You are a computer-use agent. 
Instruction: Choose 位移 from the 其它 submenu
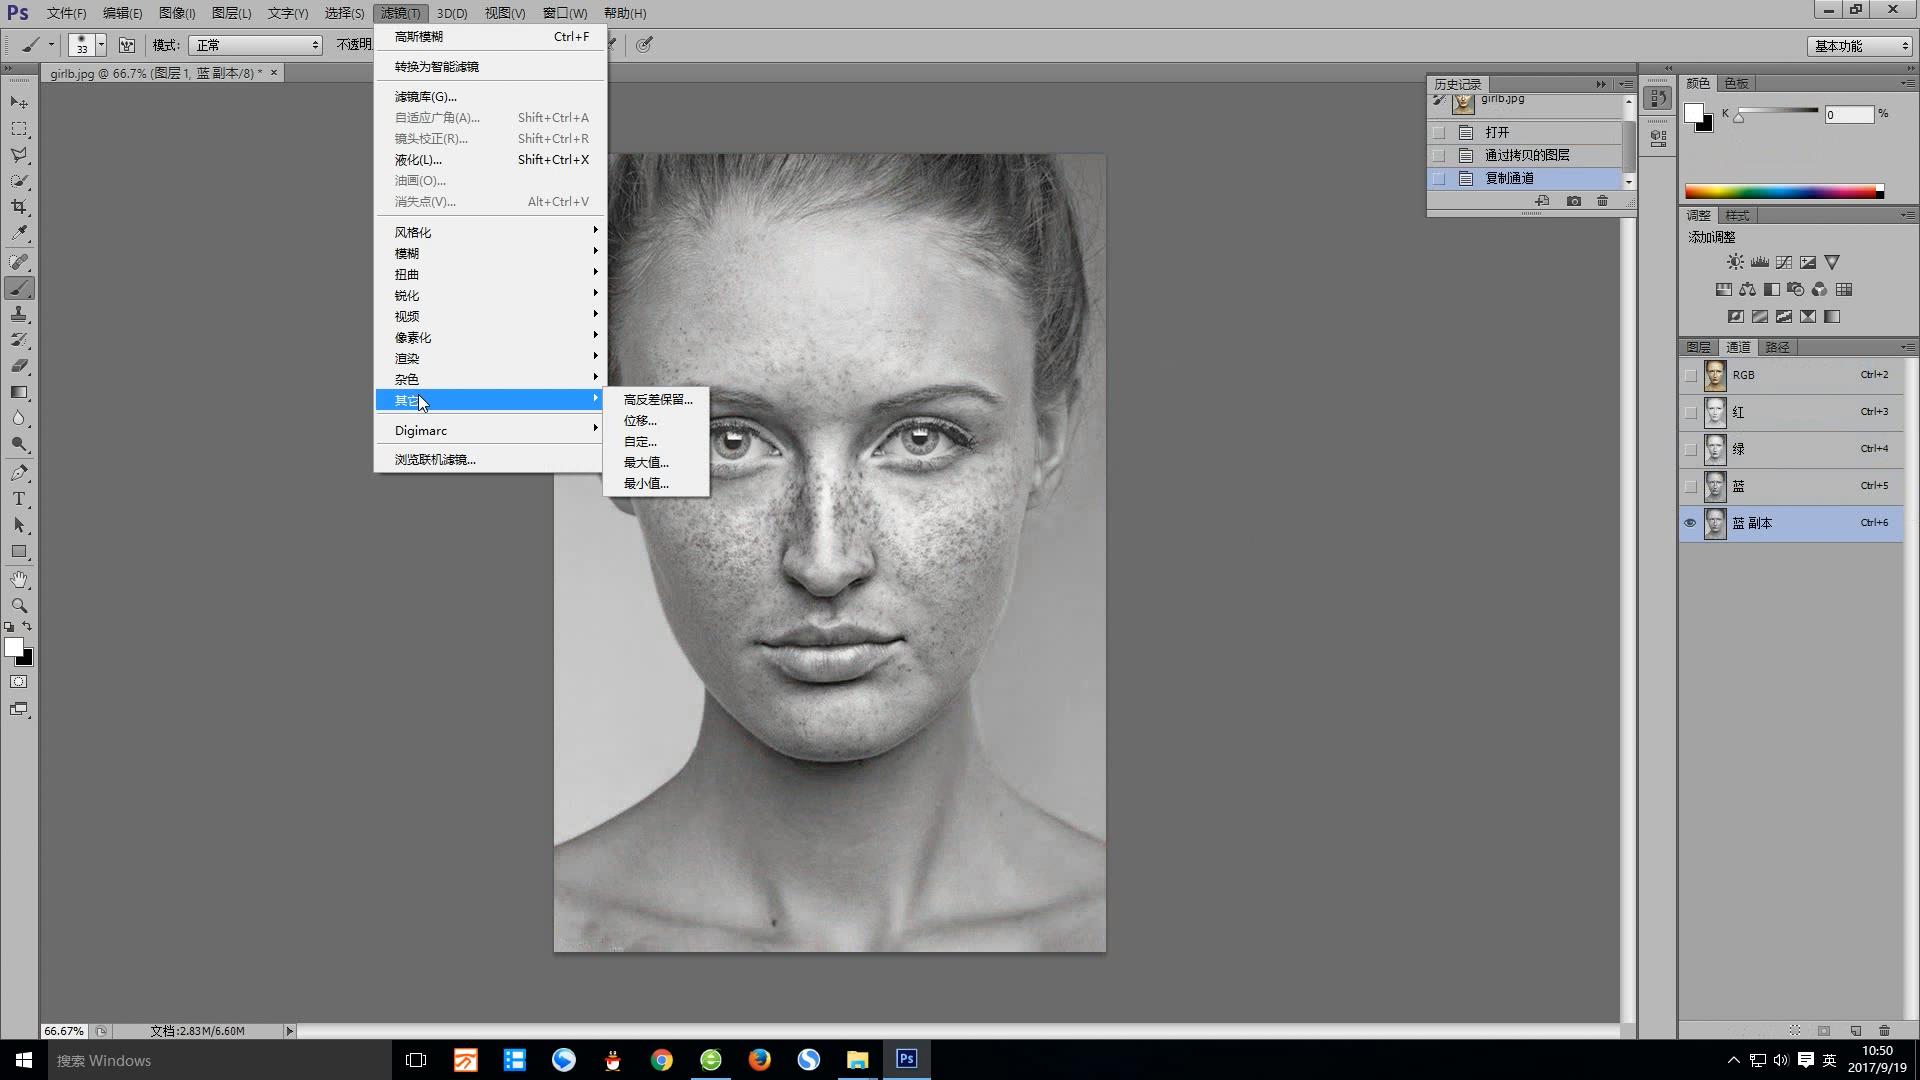[656, 420]
